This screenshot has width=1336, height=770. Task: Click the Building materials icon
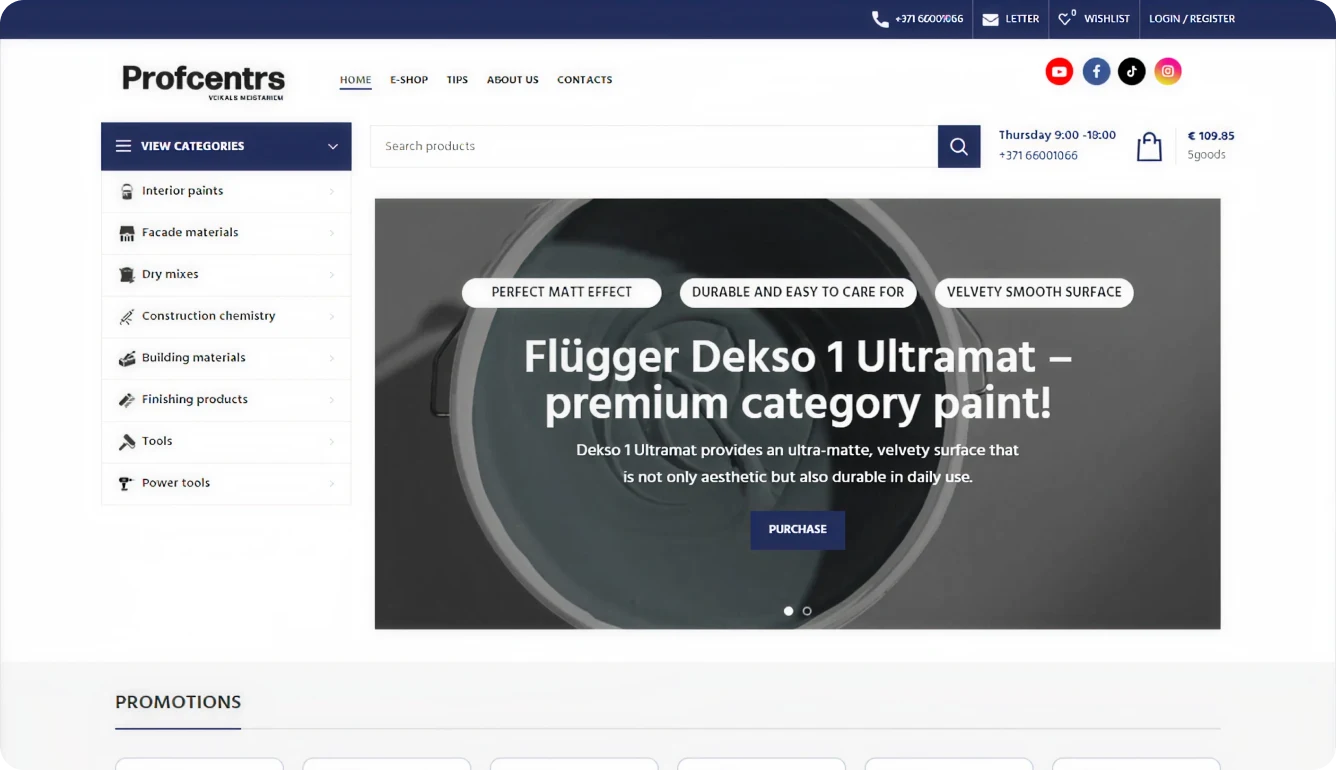pyautogui.click(x=127, y=358)
